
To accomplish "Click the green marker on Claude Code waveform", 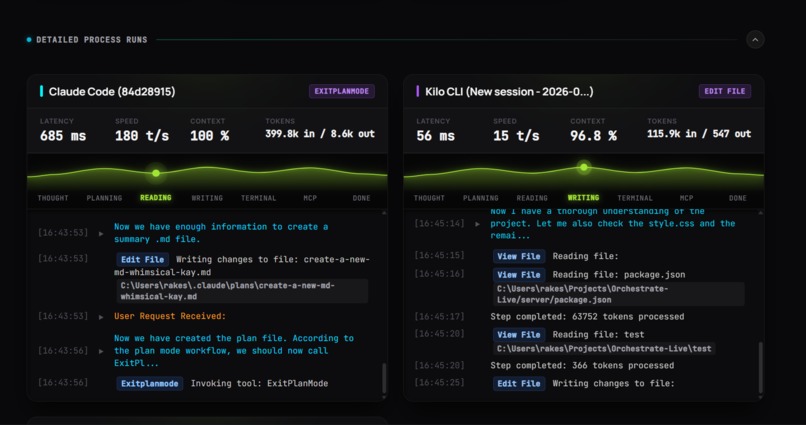I will coord(156,173).
